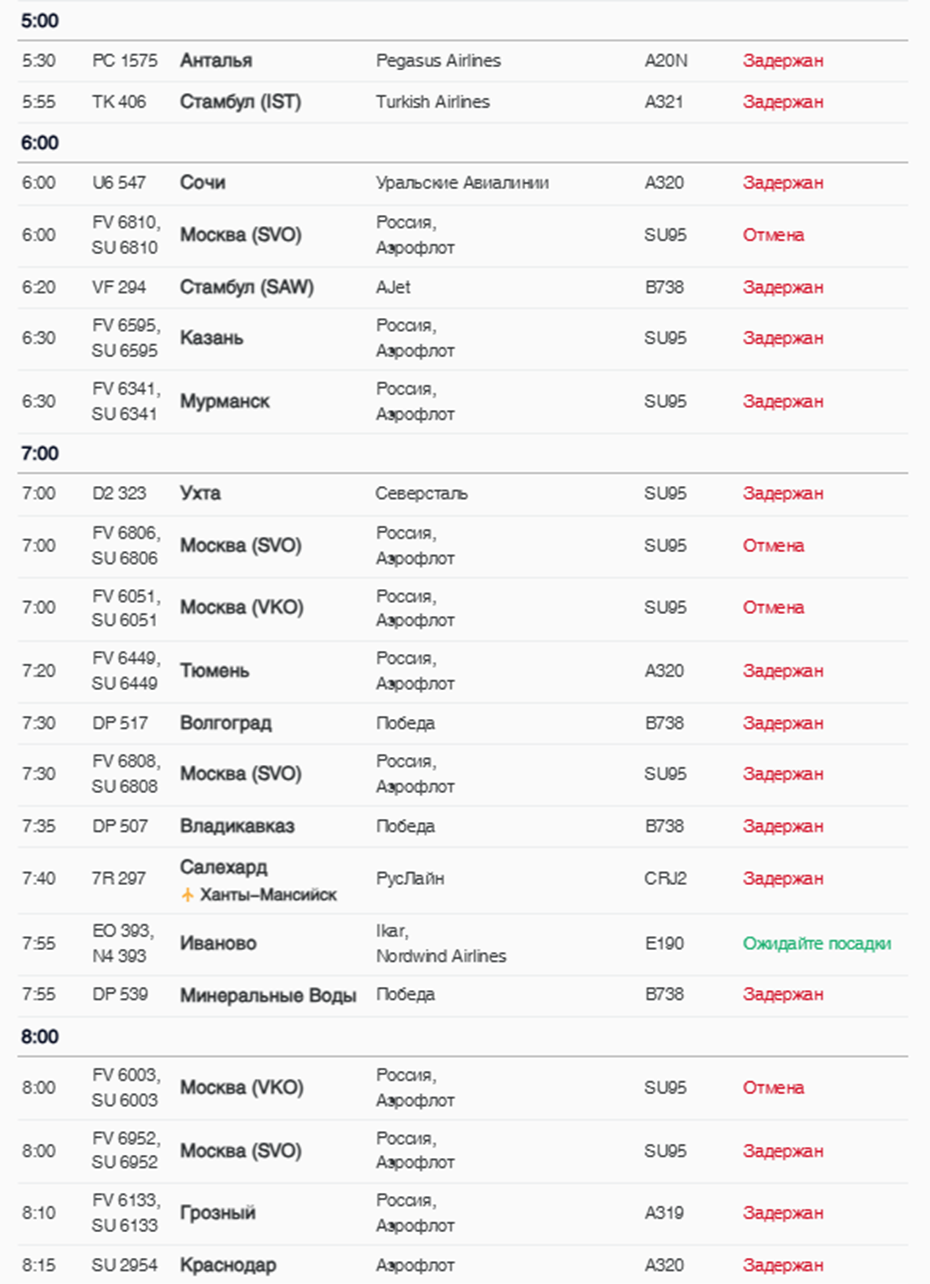Click the Ухта destination
930x1284 pixels.
(x=200, y=493)
